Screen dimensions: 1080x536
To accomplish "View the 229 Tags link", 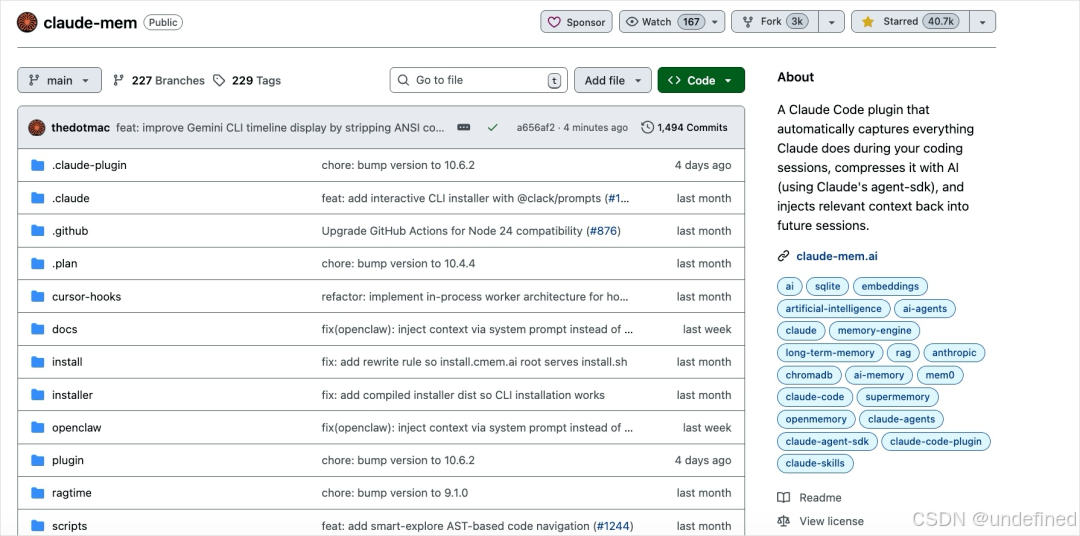I will click(x=247, y=81).
